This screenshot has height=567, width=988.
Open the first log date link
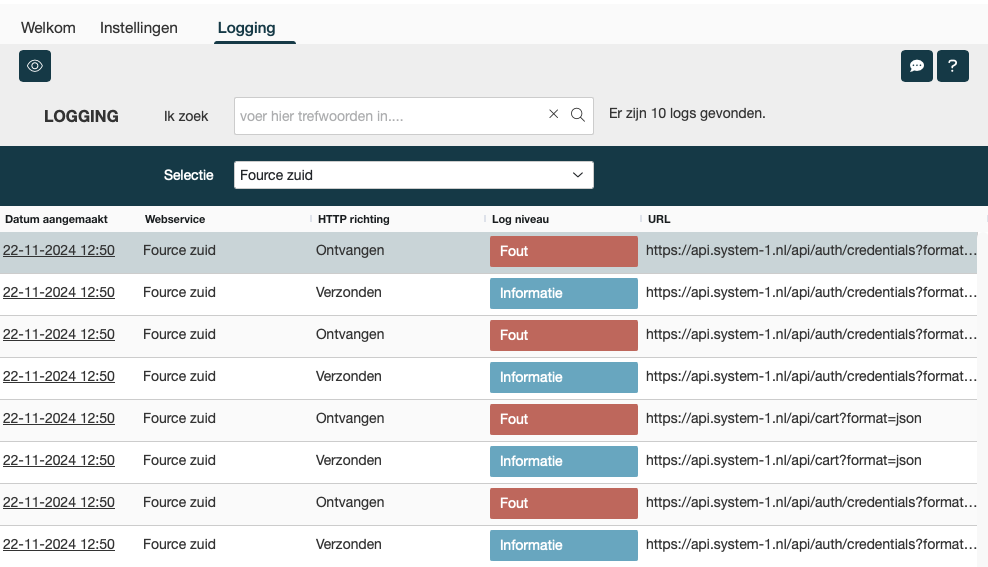(59, 251)
